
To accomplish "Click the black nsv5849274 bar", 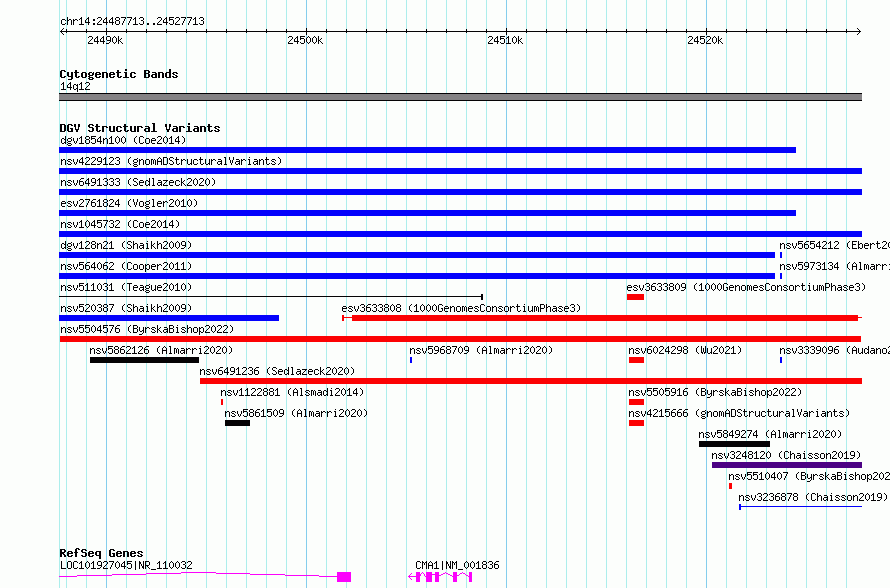I will (734, 444).
